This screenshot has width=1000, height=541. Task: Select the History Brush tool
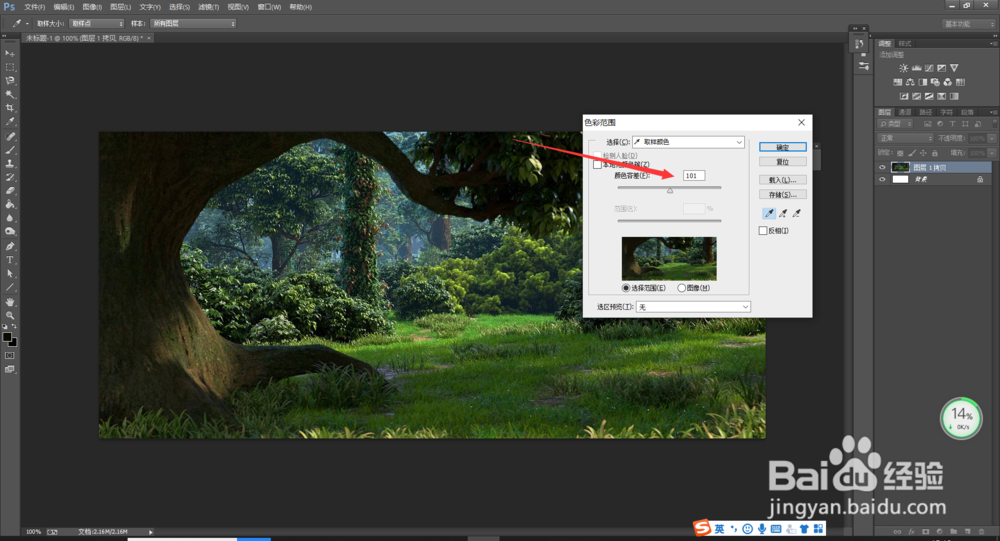[x=10, y=177]
